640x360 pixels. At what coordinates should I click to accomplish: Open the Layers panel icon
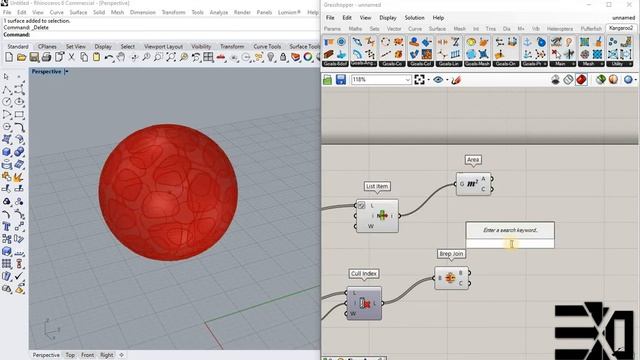coord(296,58)
